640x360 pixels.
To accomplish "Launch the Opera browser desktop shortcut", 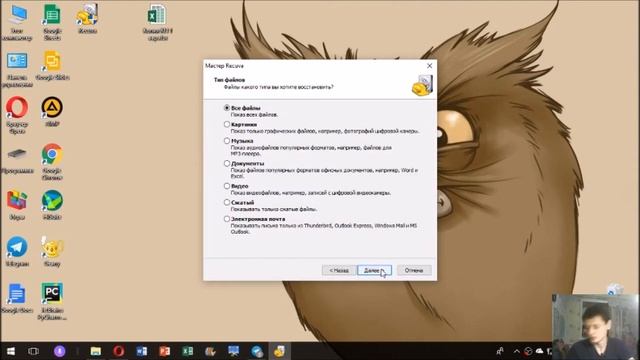I will pos(17,115).
